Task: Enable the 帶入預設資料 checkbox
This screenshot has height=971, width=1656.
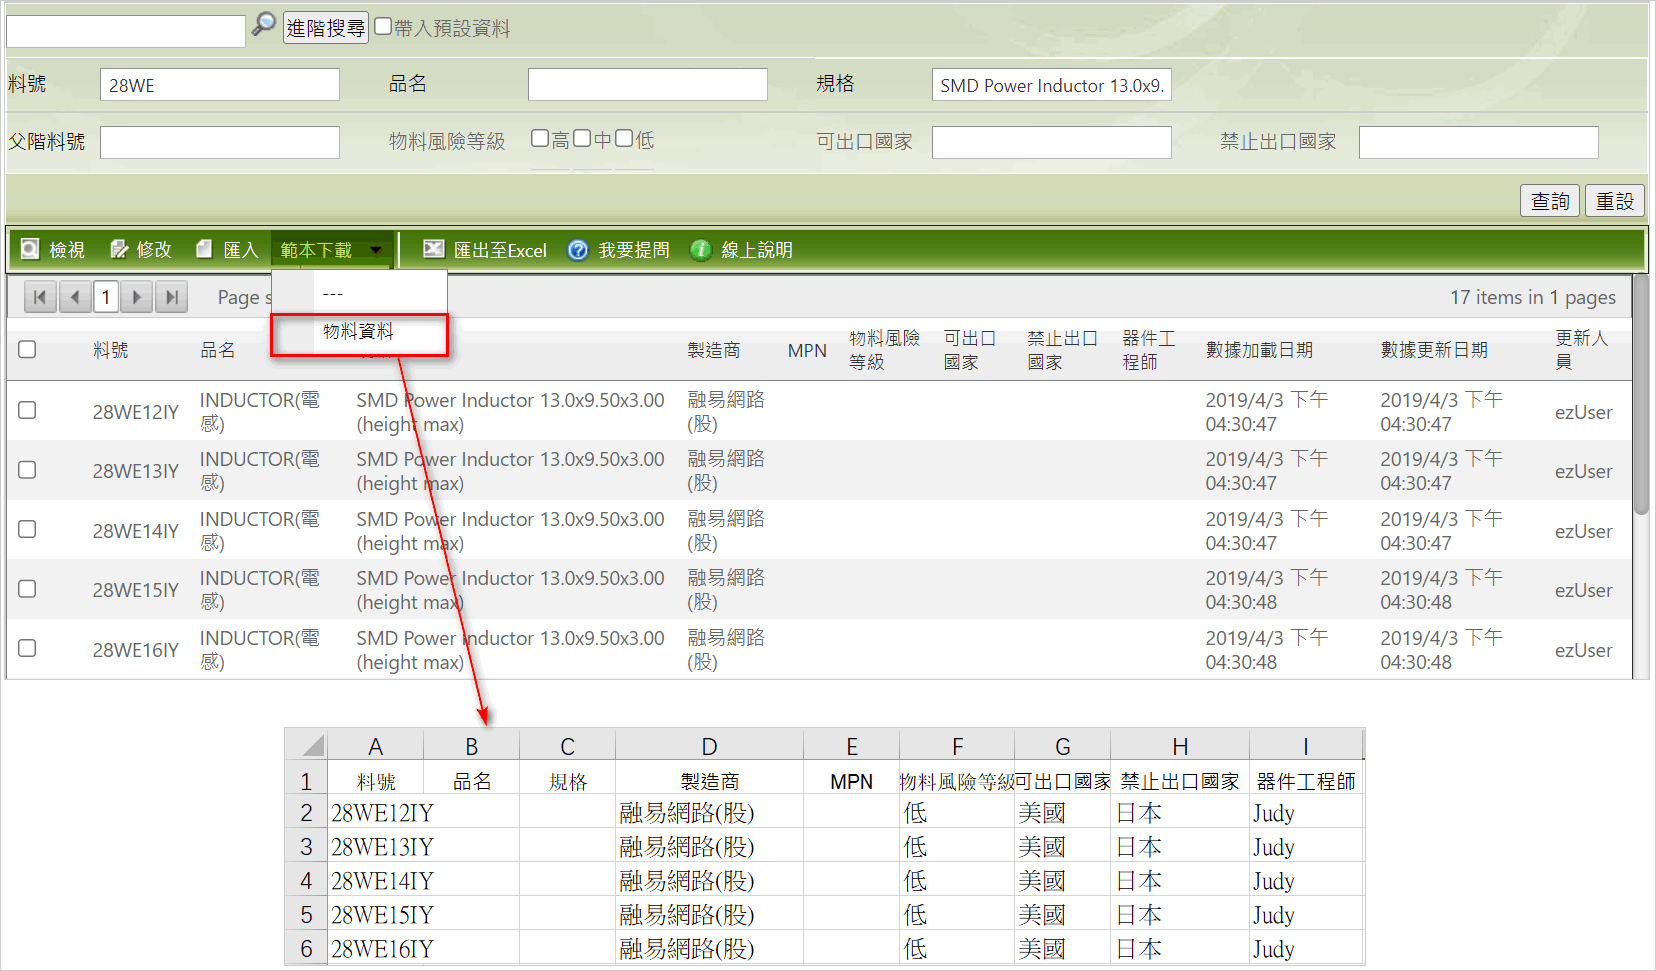Action: (383, 27)
